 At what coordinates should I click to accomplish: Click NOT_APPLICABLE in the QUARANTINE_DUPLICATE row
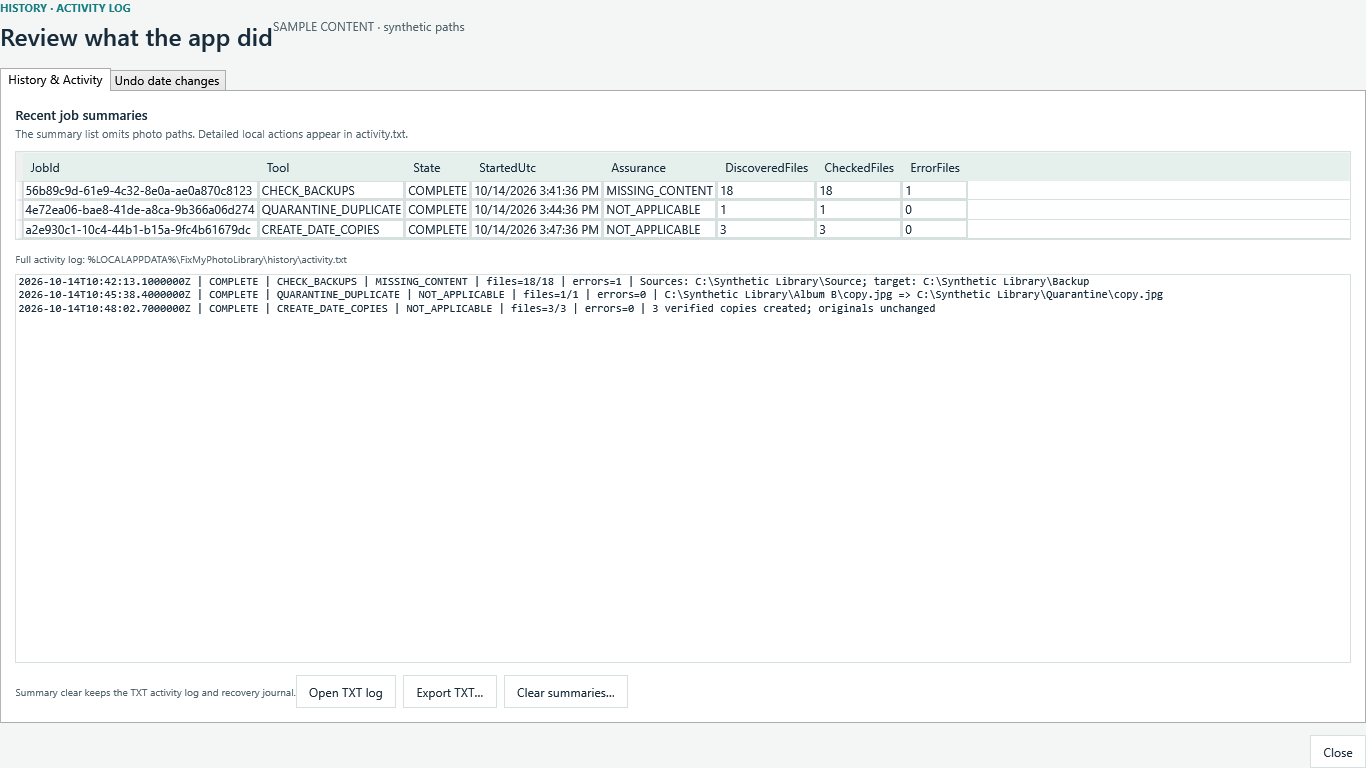pyautogui.click(x=660, y=210)
